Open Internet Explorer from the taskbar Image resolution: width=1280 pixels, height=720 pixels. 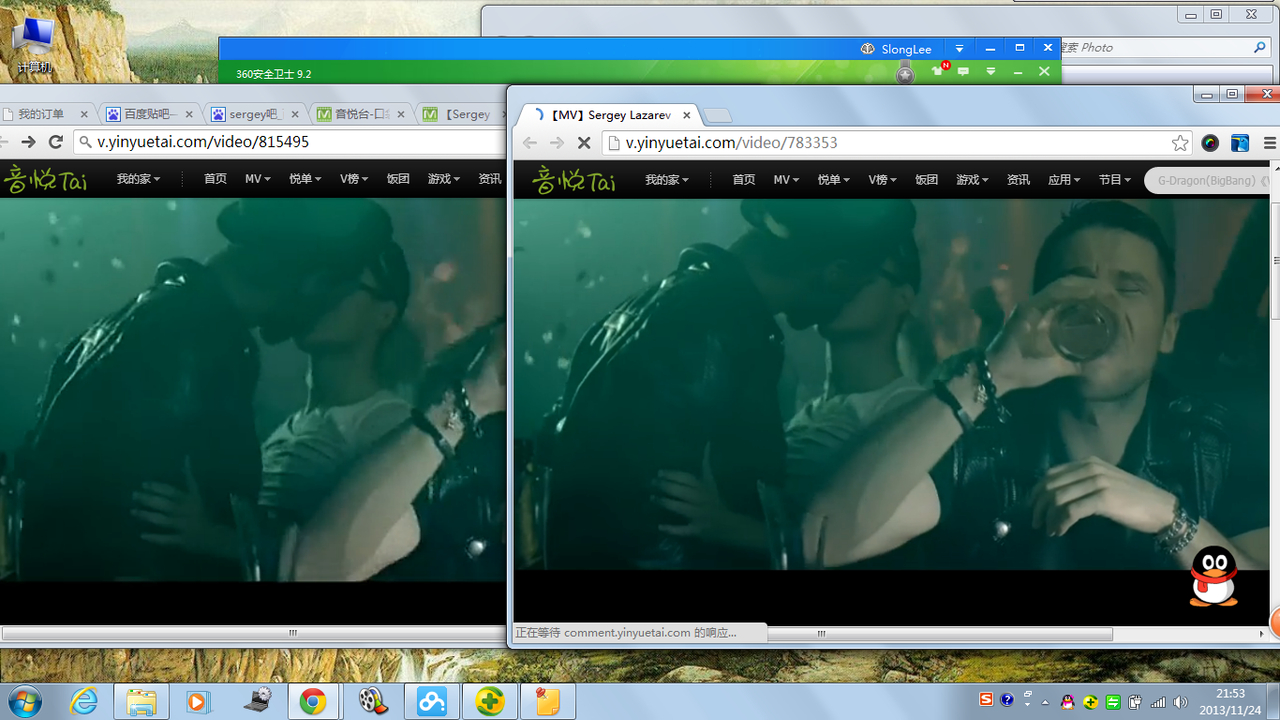pyautogui.click(x=84, y=702)
